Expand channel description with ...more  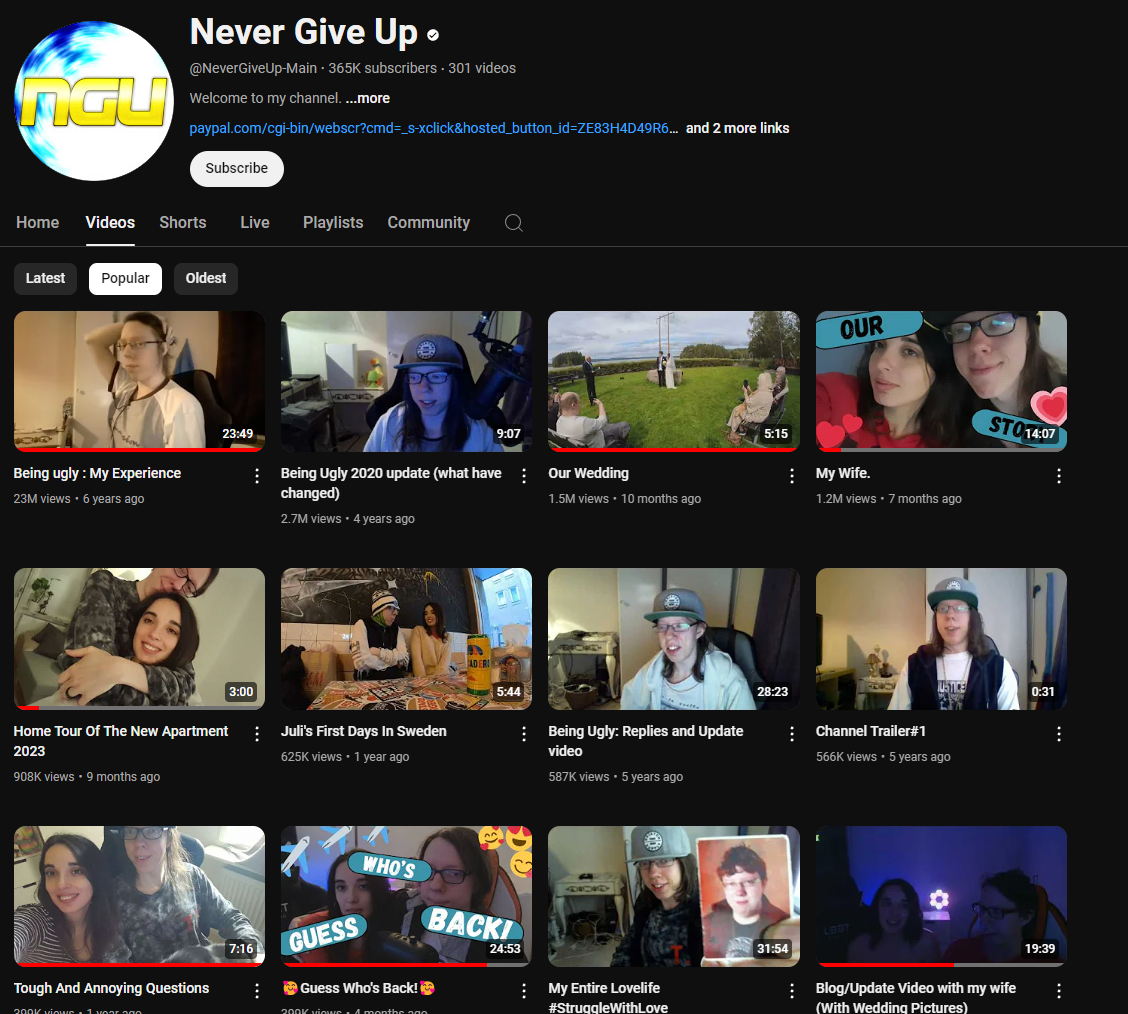(368, 99)
